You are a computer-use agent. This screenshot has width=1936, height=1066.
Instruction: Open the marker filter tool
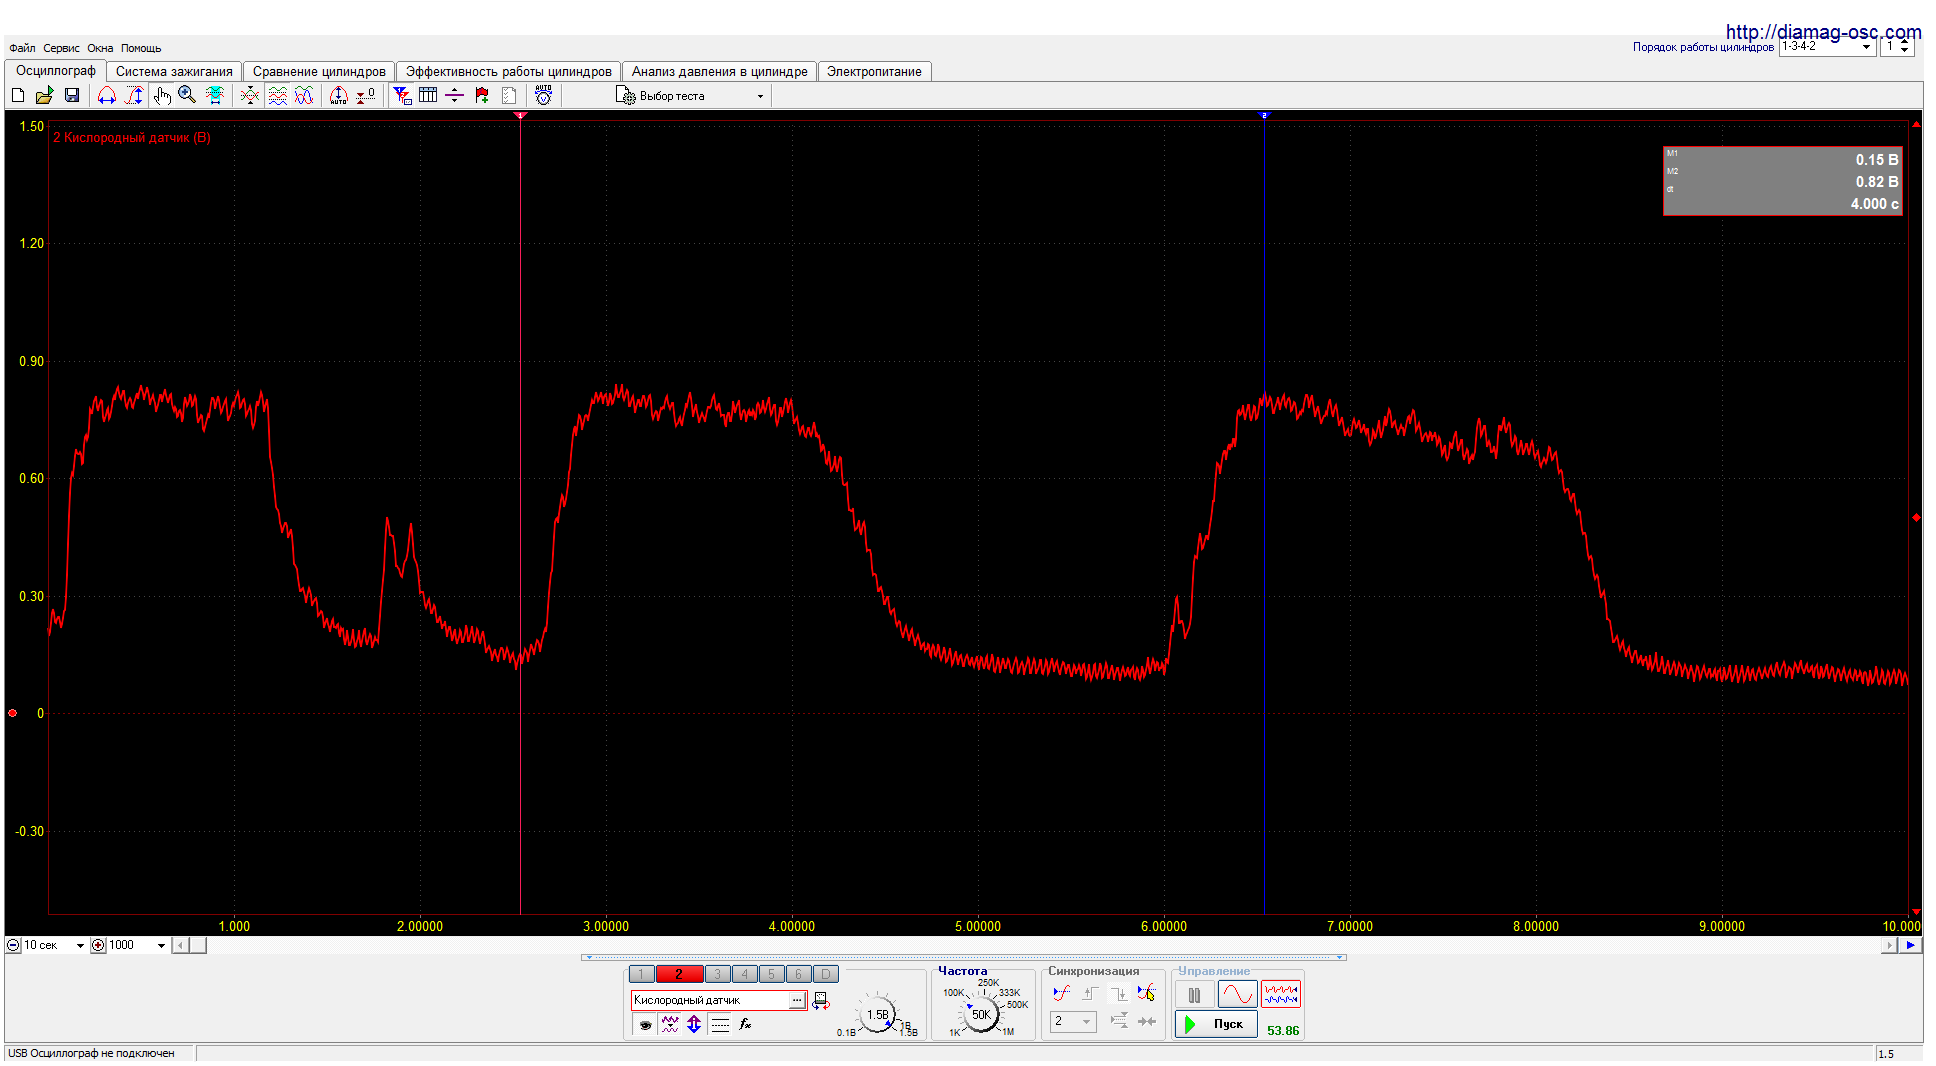point(402,95)
